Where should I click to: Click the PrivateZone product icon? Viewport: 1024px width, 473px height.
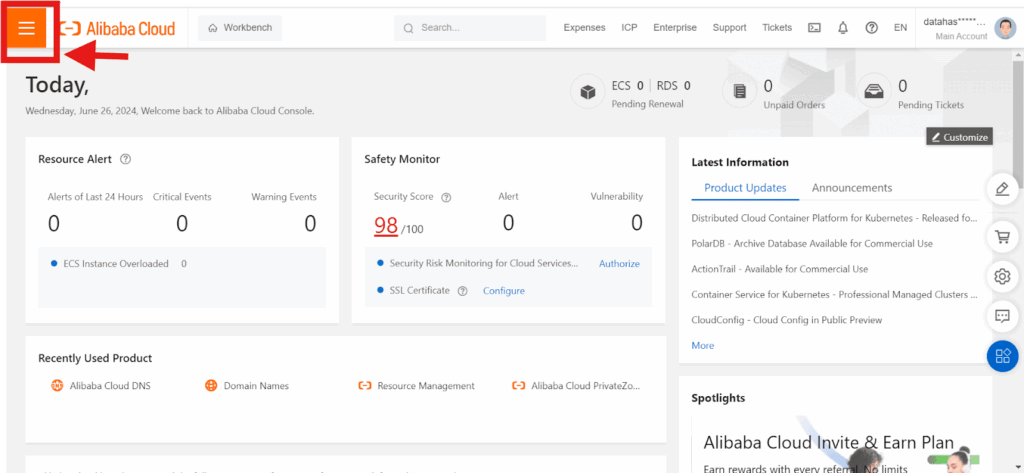point(519,385)
